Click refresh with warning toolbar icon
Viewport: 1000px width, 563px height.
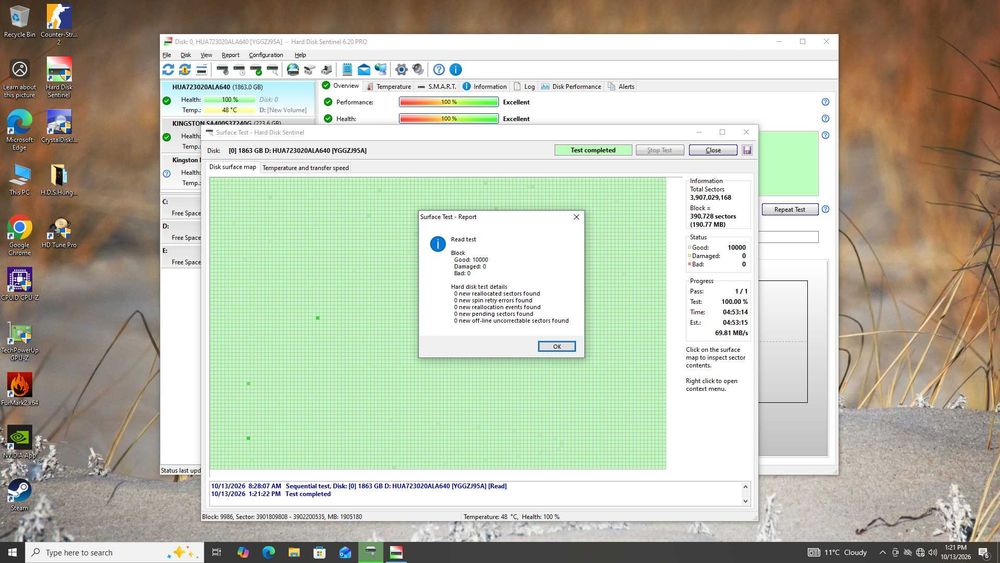[x=184, y=69]
